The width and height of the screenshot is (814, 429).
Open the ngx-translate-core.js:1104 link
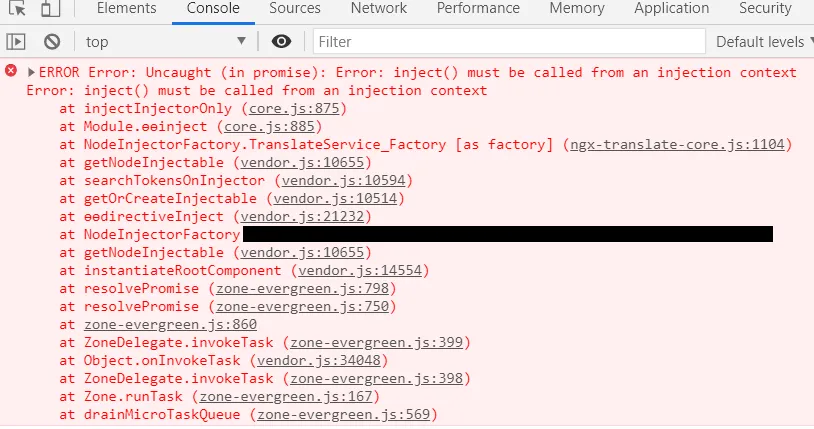coord(681,144)
